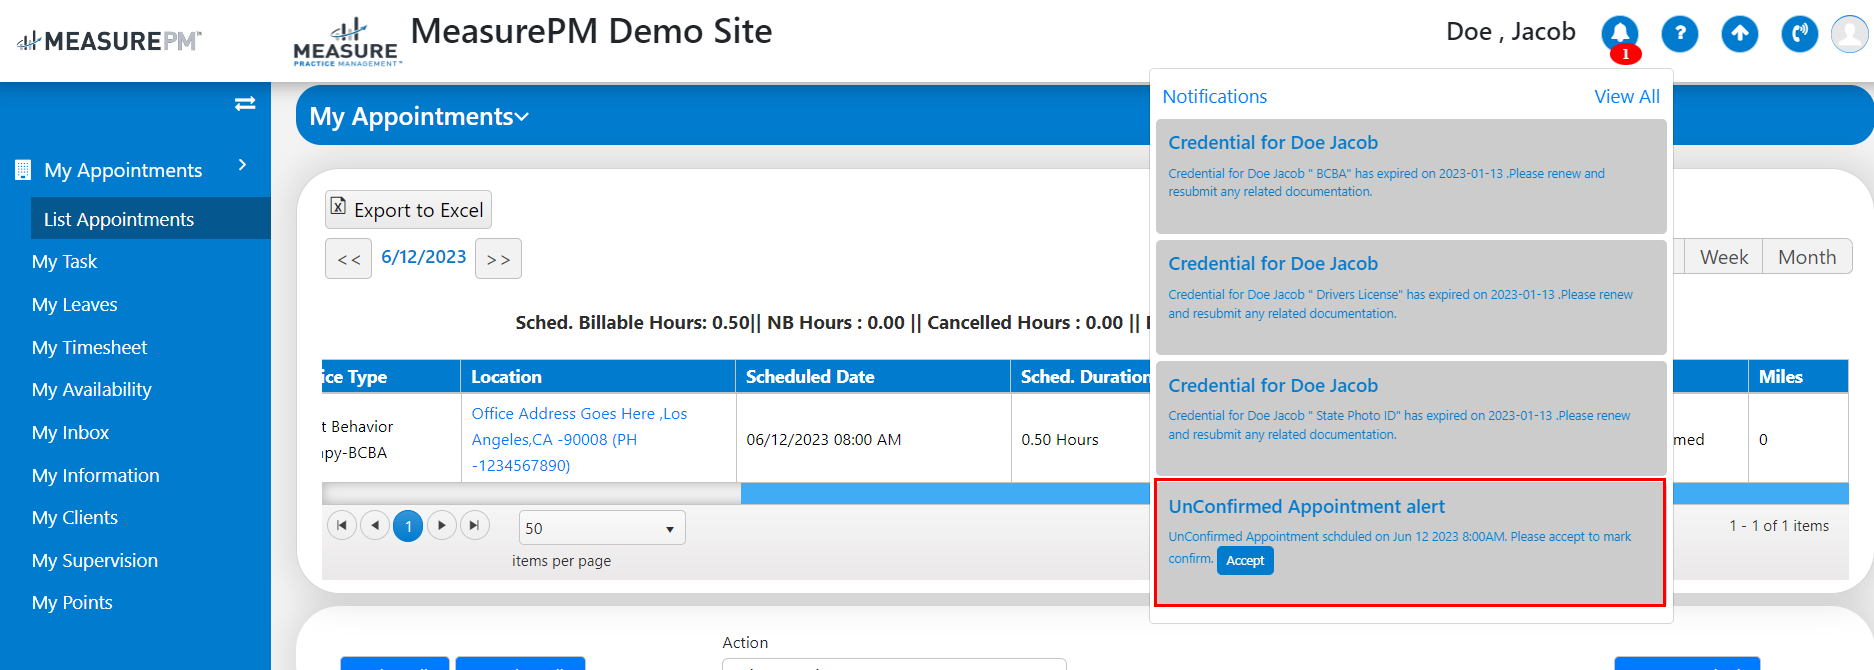Viewport: 1874px width, 670px height.
Task: Open My Availability in sidebar
Action: tap(91, 389)
